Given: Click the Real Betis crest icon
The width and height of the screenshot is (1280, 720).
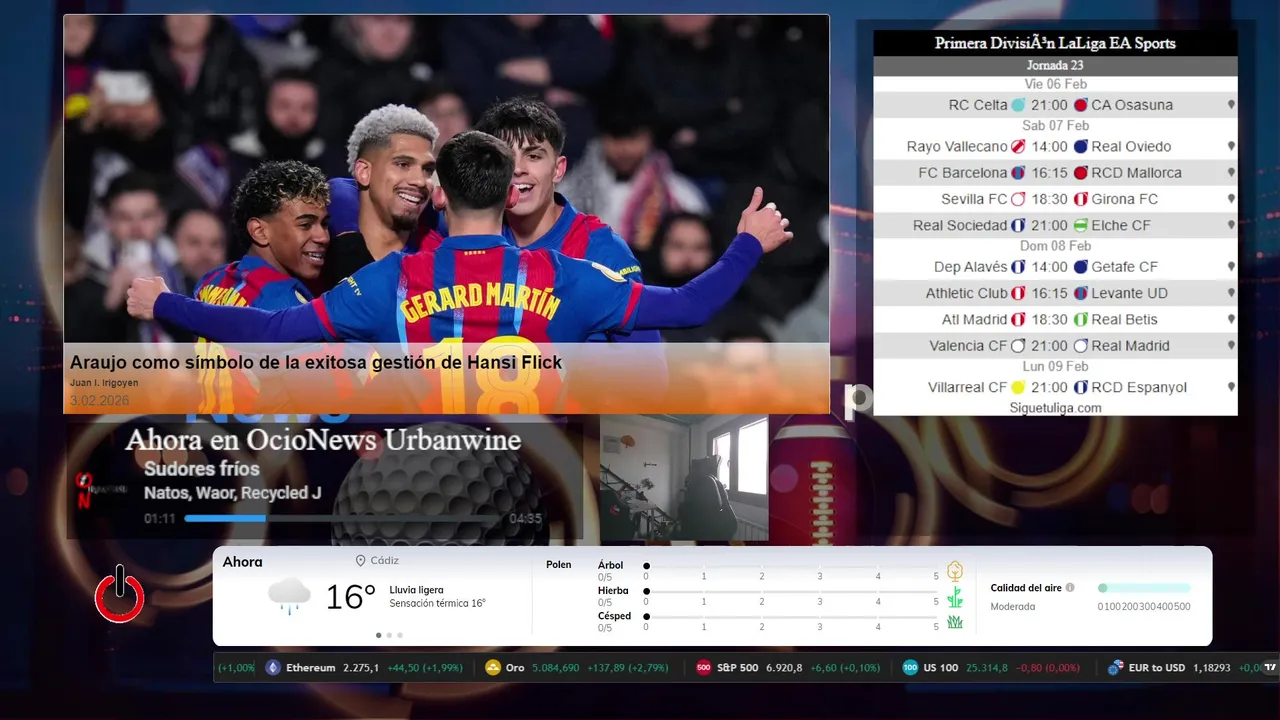Looking at the screenshot, I should 1080,319.
